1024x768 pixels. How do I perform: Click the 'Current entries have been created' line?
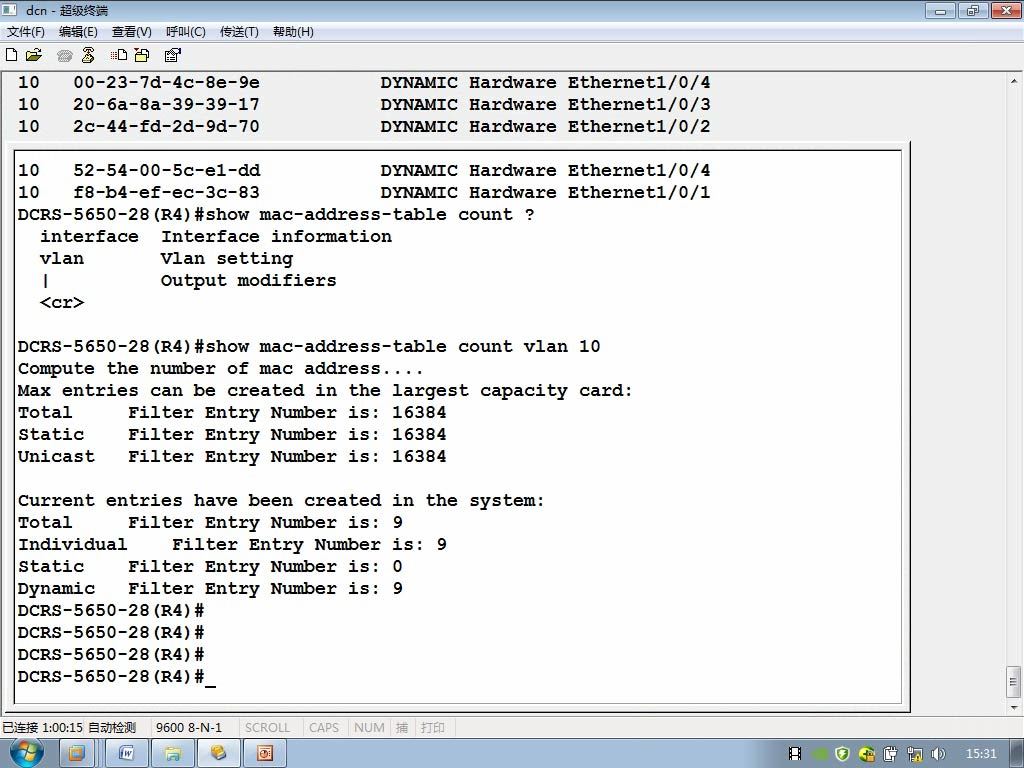pos(281,501)
